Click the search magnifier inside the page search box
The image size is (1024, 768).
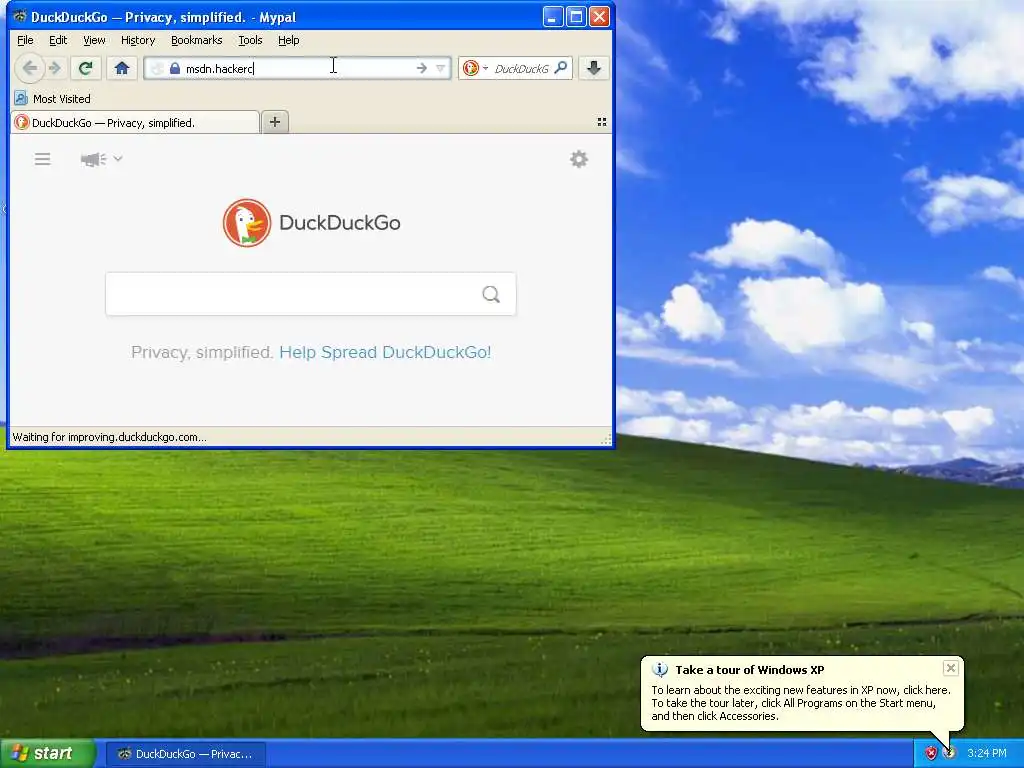click(491, 295)
